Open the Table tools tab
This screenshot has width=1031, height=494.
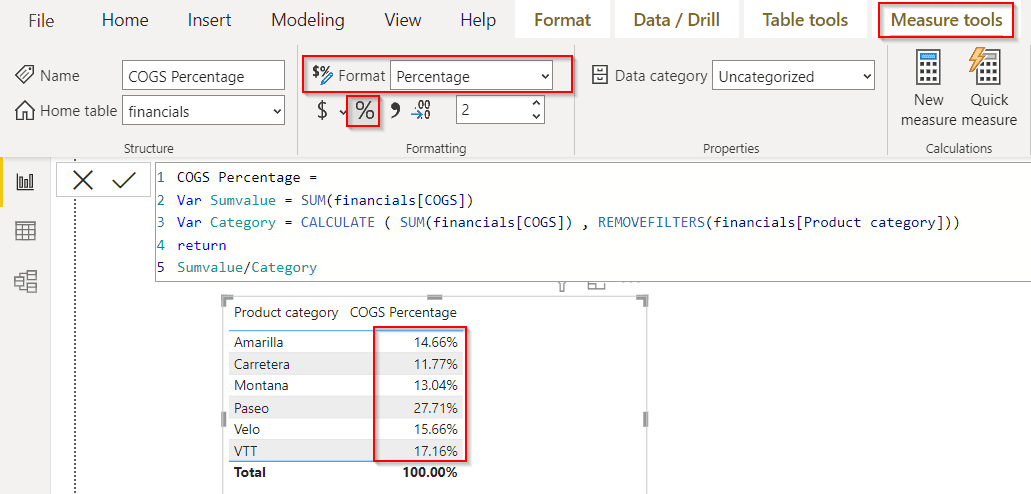tap(805, 20)
